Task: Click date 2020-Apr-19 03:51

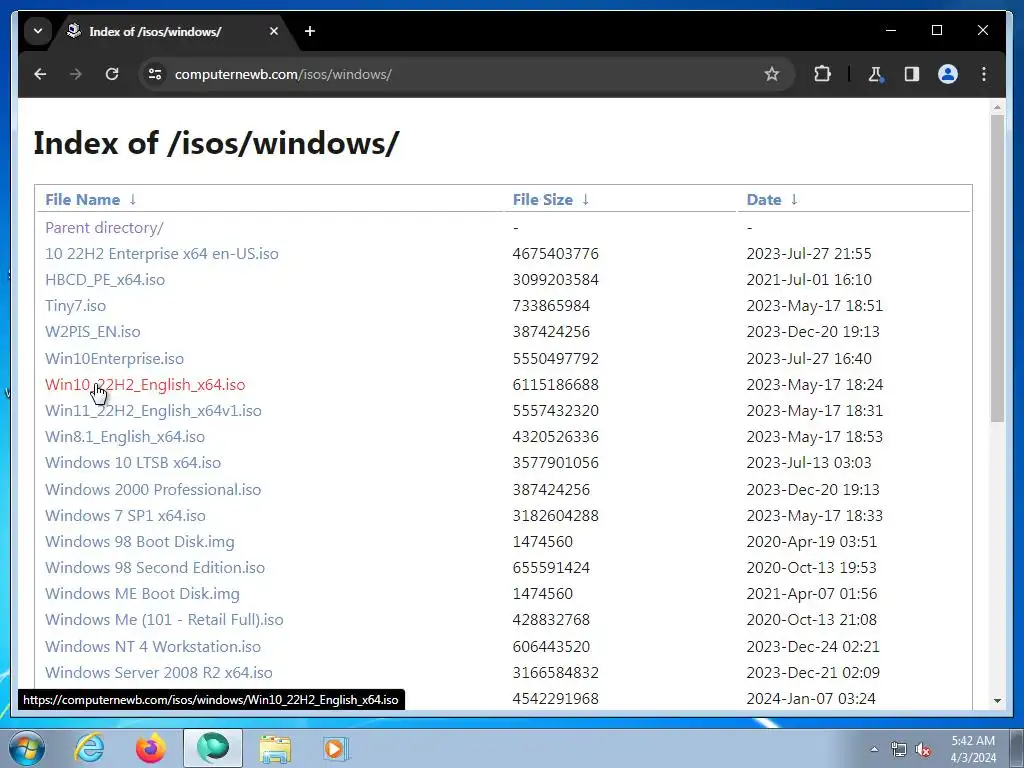Action: click(x=811, y=542)
